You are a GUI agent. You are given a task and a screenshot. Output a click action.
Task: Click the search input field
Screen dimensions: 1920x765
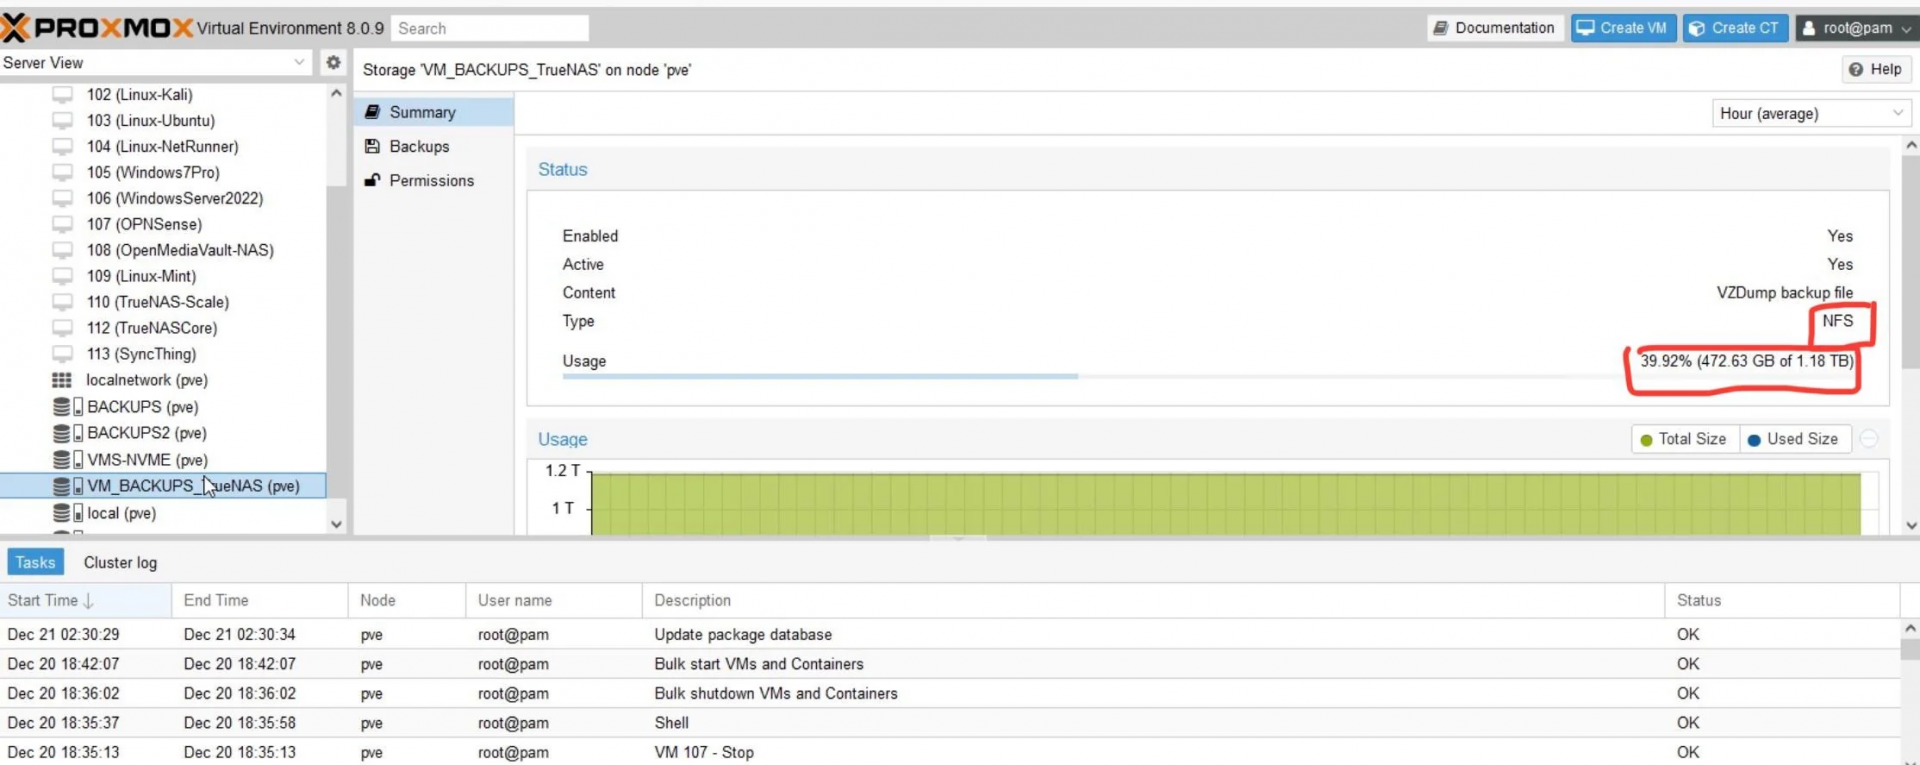(489, 28)
